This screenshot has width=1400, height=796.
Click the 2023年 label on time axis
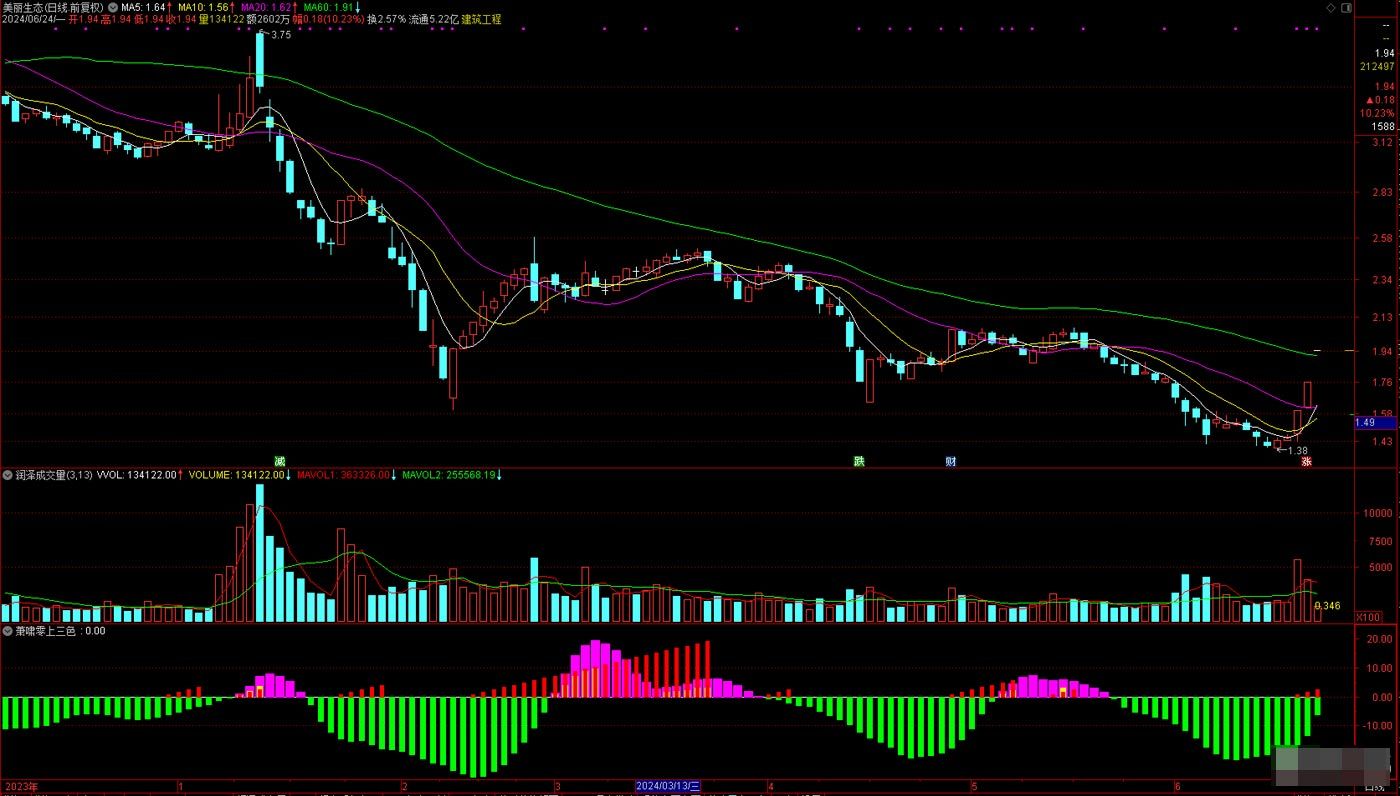click(19, 787)
